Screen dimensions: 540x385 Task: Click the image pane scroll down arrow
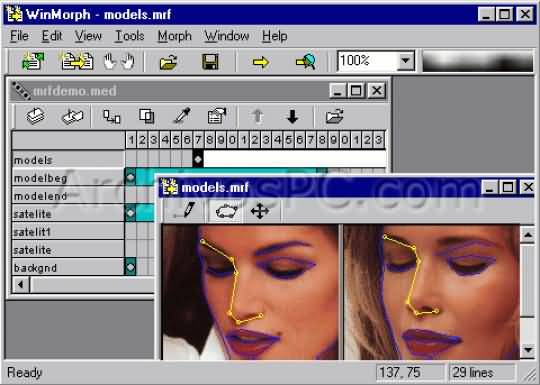[528, 350]
